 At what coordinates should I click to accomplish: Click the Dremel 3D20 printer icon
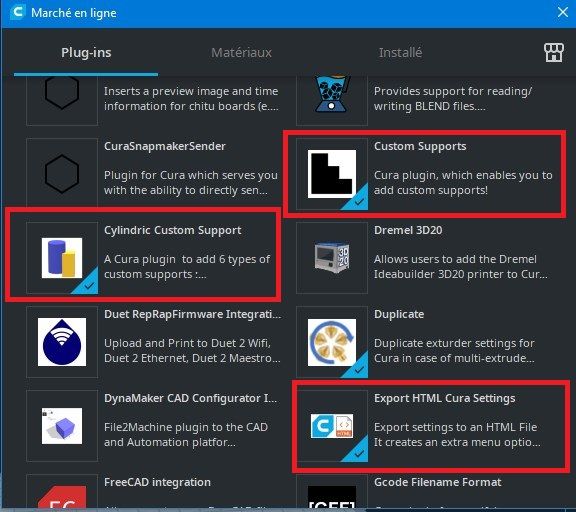[x=332, y=257]
